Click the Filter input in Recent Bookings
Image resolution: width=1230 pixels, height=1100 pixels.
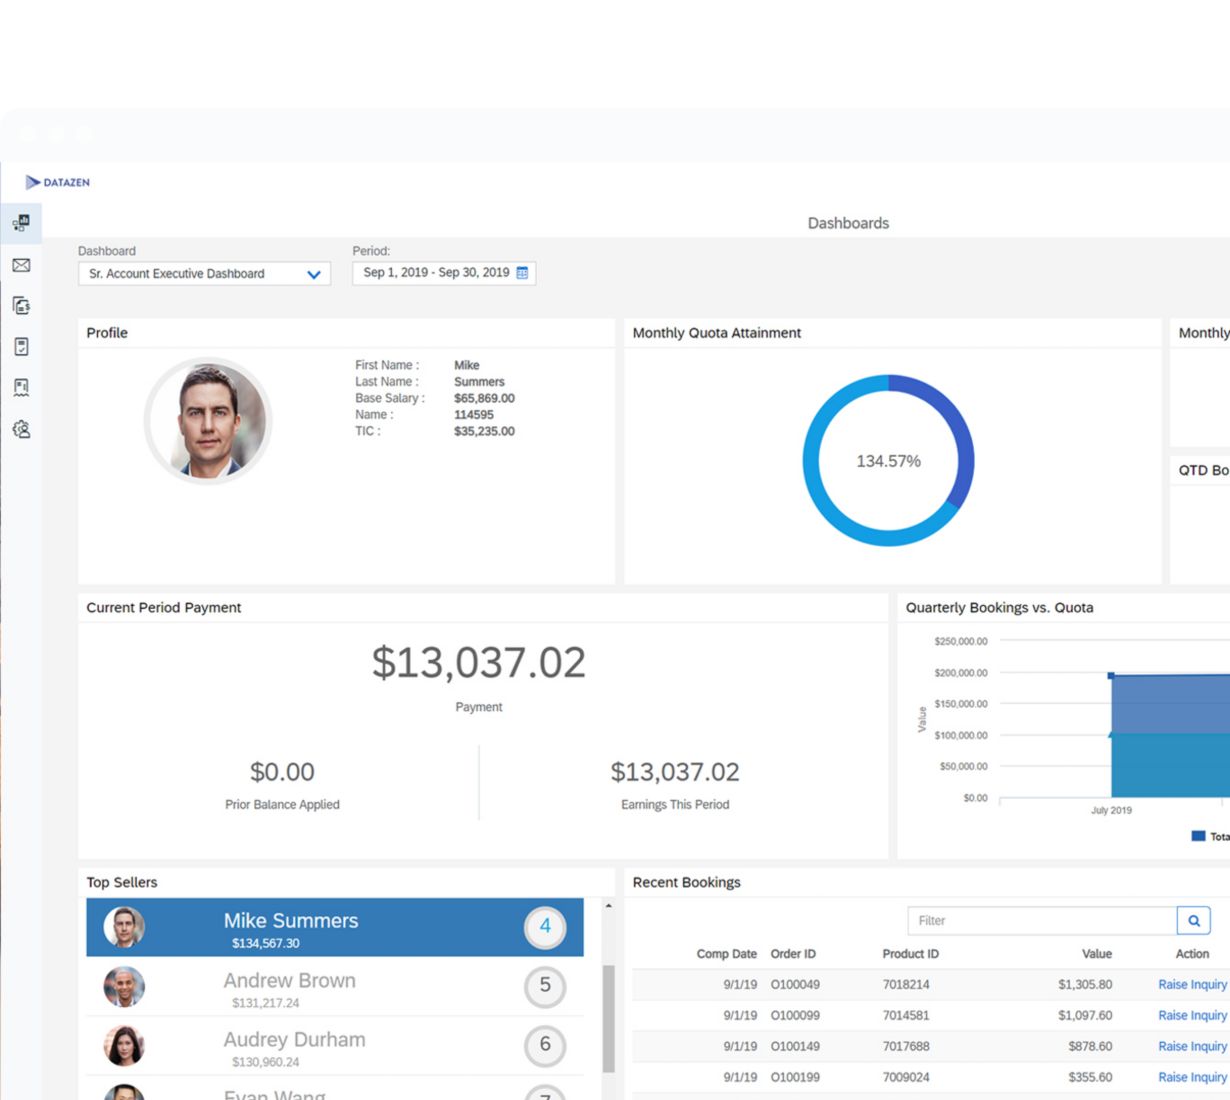(1041, 920)
